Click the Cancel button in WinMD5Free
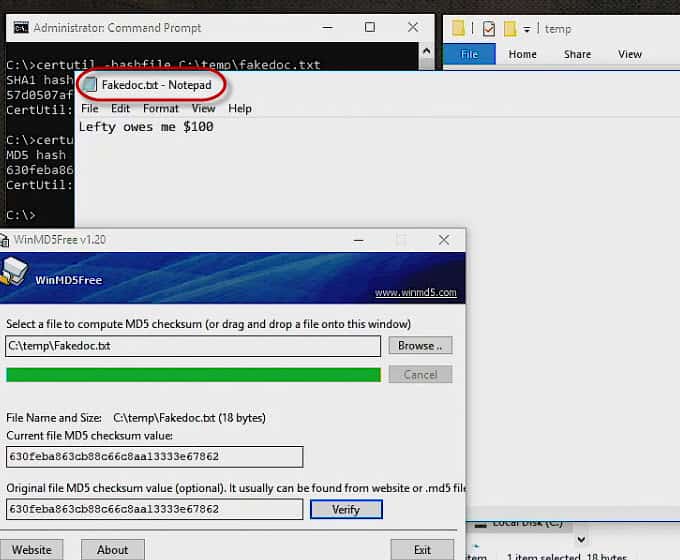680x560 pixels. click(x=420, y=374)
